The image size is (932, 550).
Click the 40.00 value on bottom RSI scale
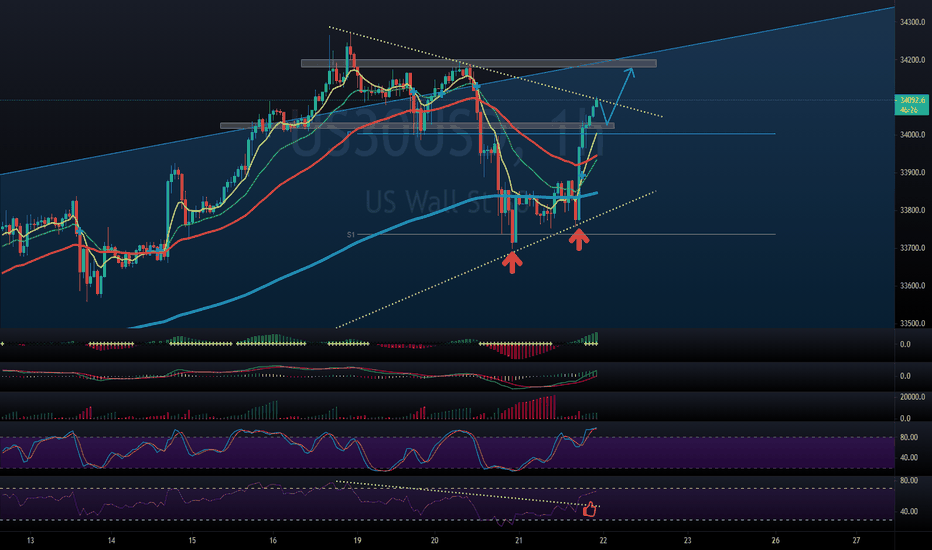(909, 511)
